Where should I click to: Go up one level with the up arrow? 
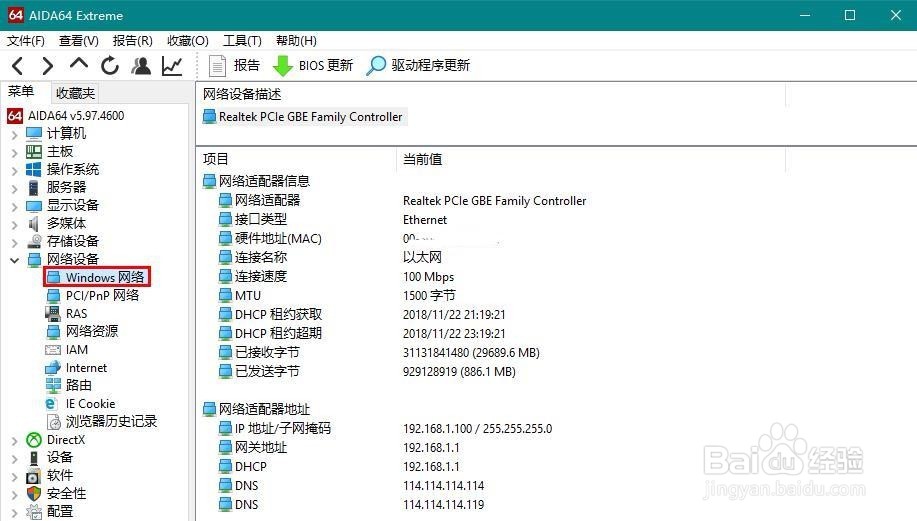(78, 64)
